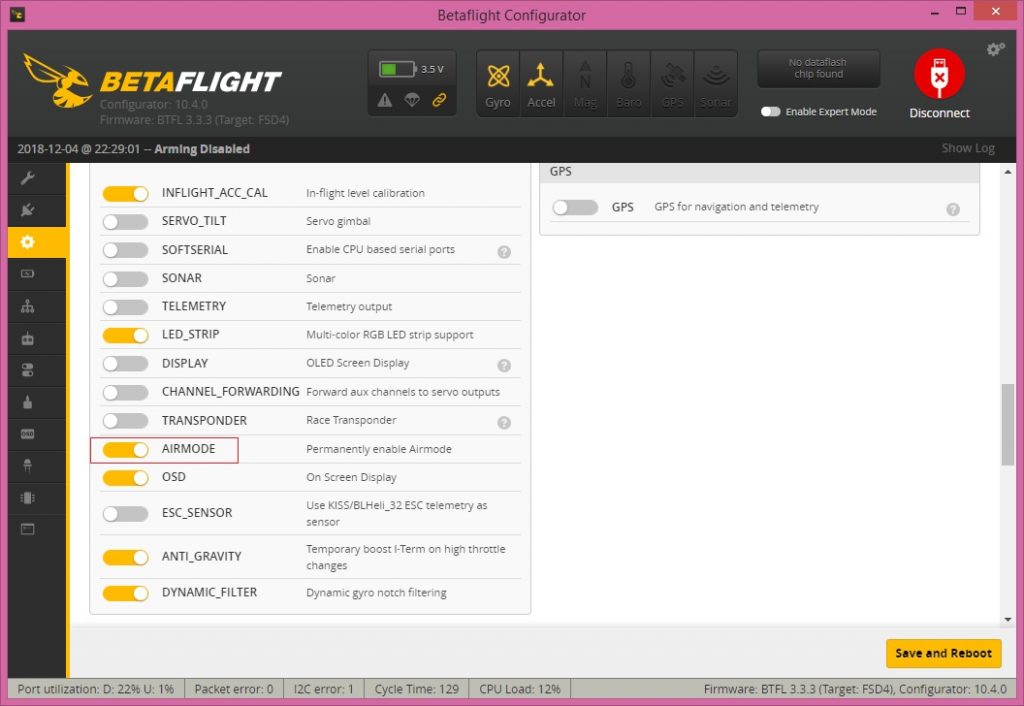The height and width of the screenshot is (706, 1024).
Task: Enable GPS for navigation toggle
Action: point(575,208)
